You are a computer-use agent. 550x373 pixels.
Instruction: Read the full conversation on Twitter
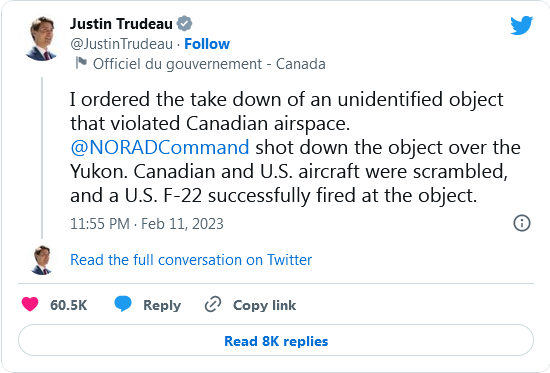tap(191, 260)
